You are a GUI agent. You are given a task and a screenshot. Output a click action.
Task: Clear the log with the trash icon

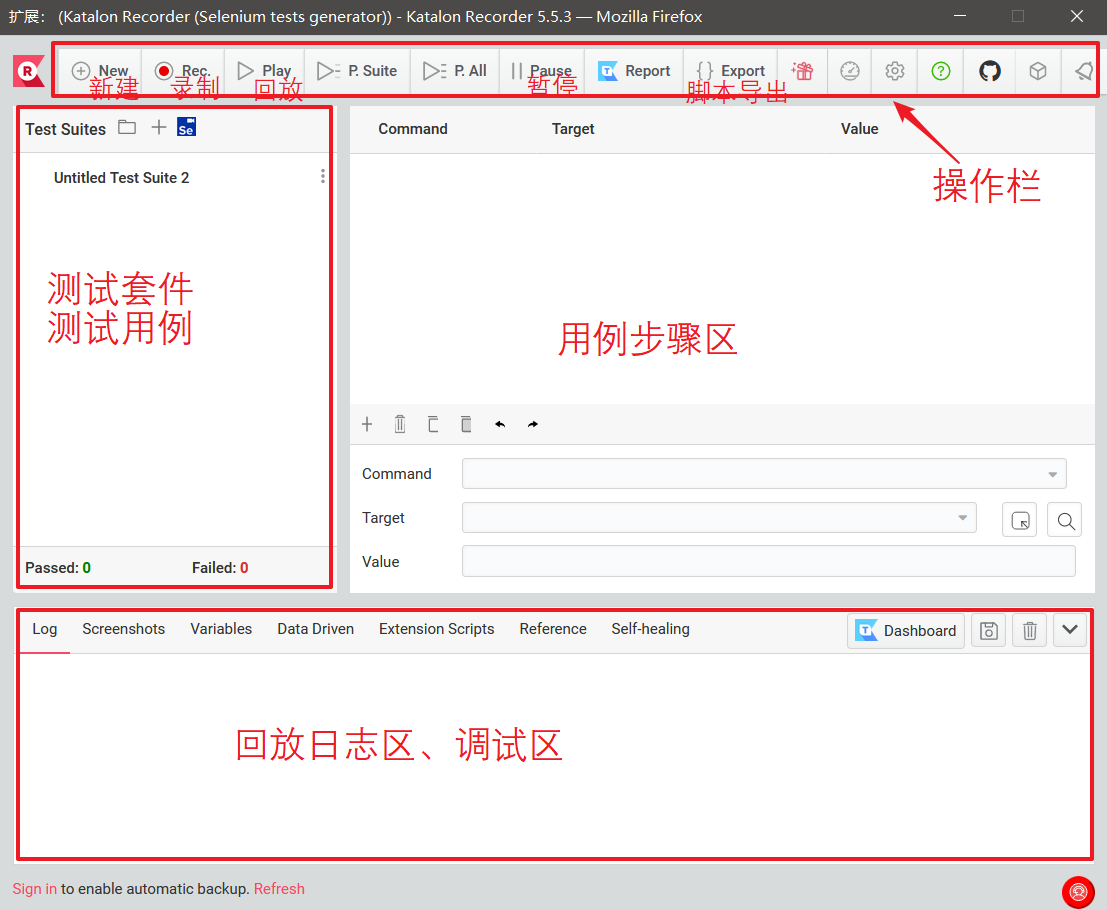(x=1029, y=630)
